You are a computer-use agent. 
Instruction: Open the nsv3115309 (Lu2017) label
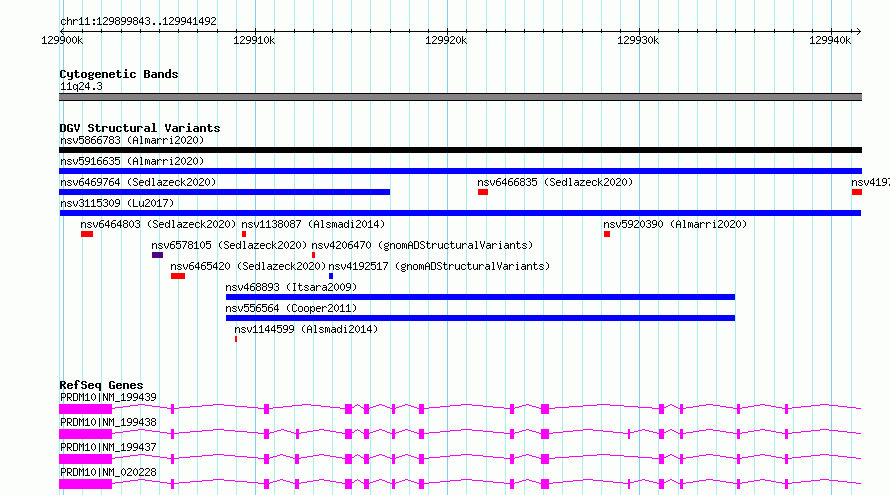[x=117, y=203]
